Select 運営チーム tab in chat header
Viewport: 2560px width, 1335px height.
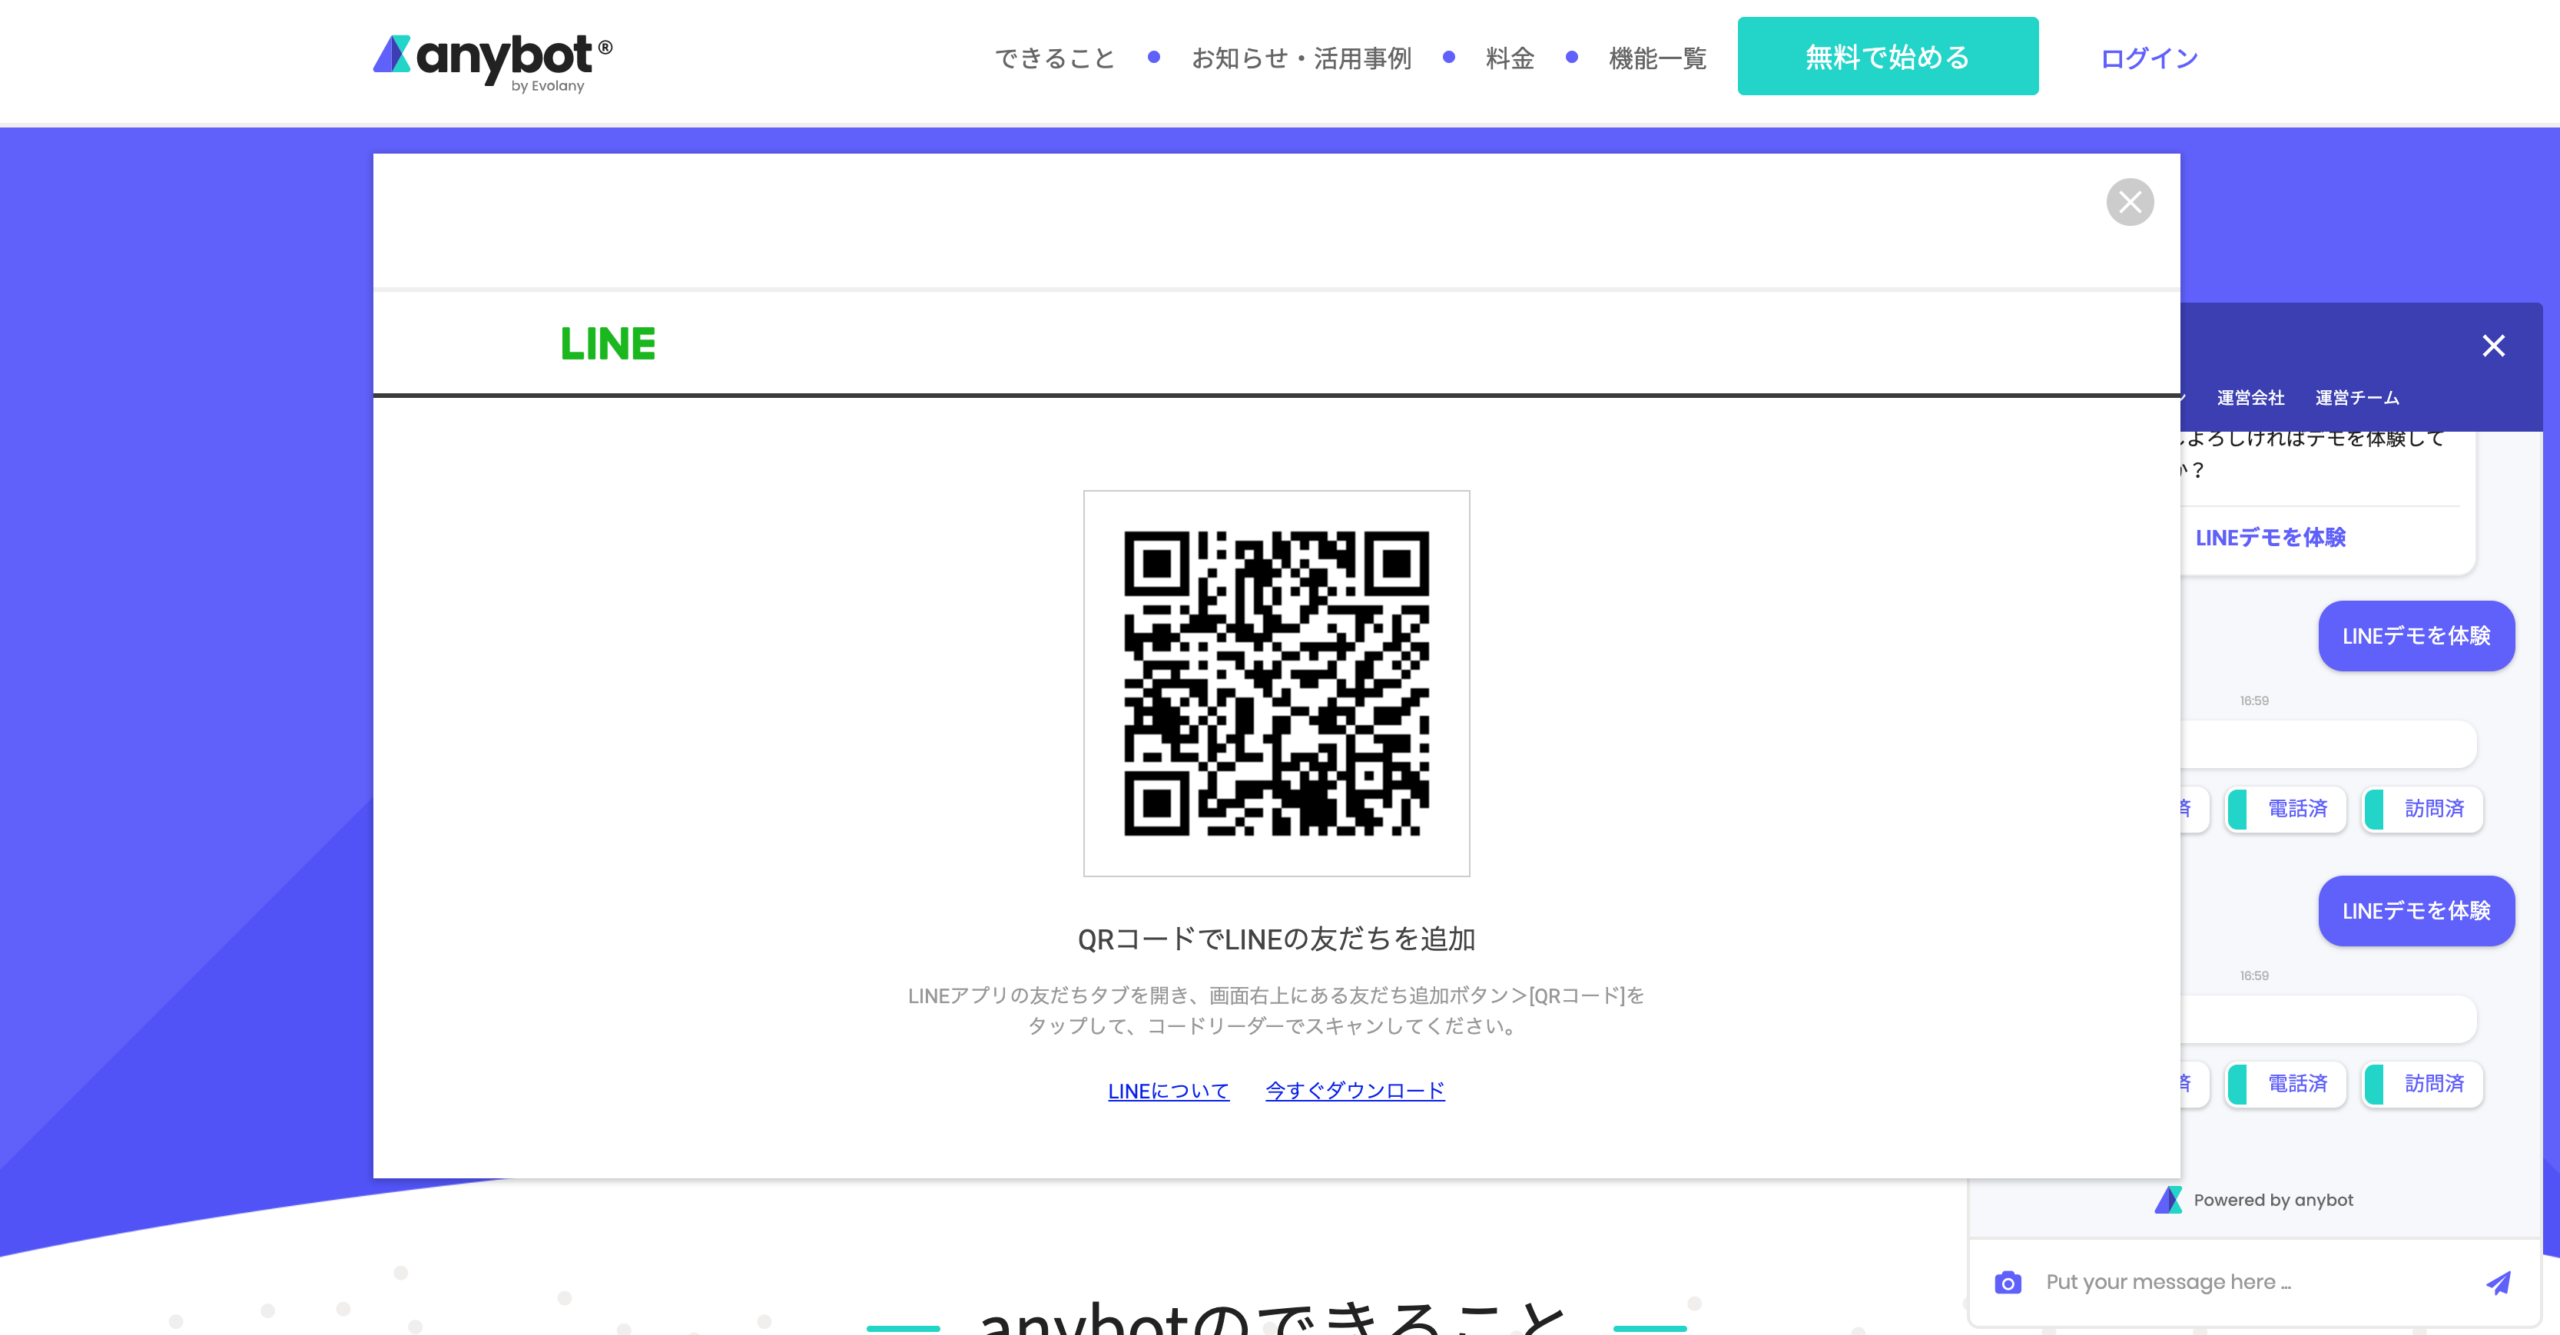(2357, 398)
